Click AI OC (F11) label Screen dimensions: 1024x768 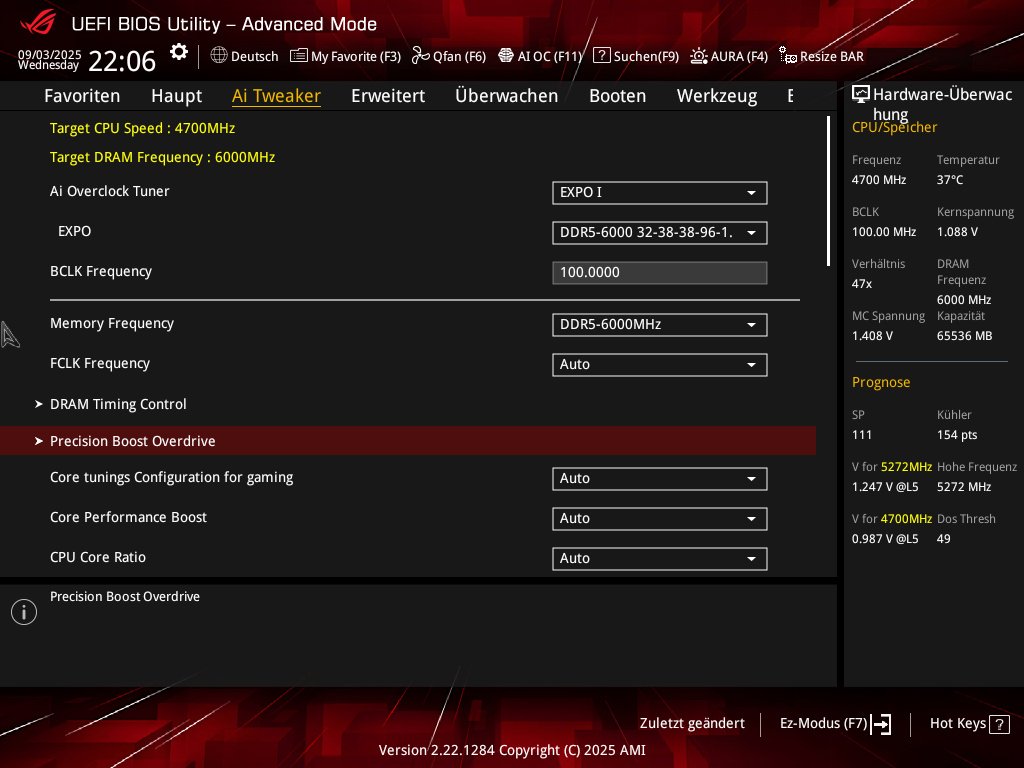[549, 56]
